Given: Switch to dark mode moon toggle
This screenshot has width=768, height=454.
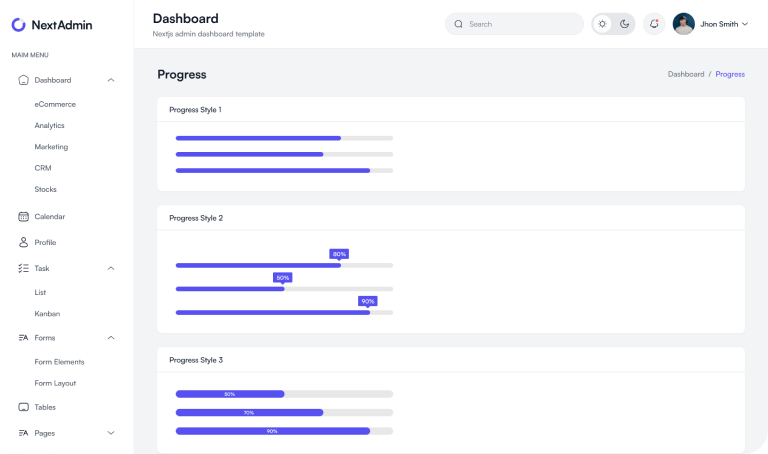Looking at the screenshot, I should pos(624,24).
